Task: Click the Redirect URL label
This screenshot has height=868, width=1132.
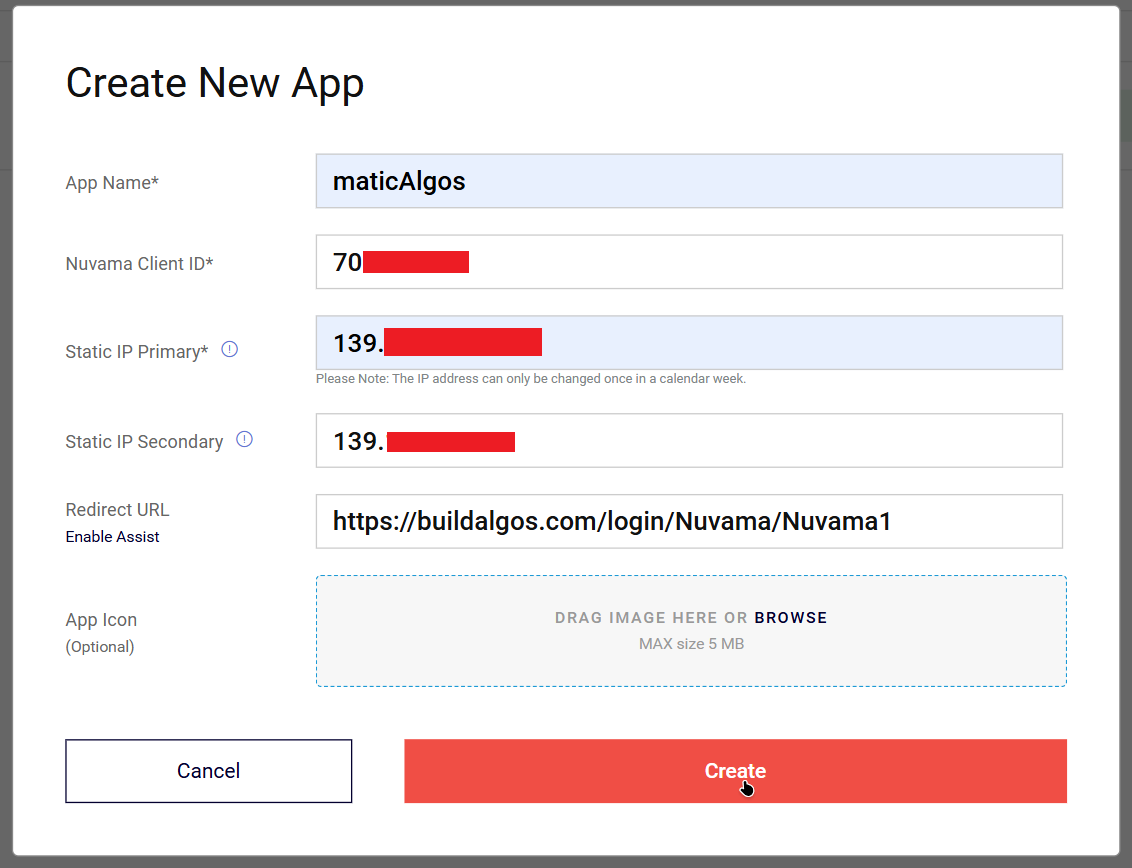Action: [x=117, y=510]
